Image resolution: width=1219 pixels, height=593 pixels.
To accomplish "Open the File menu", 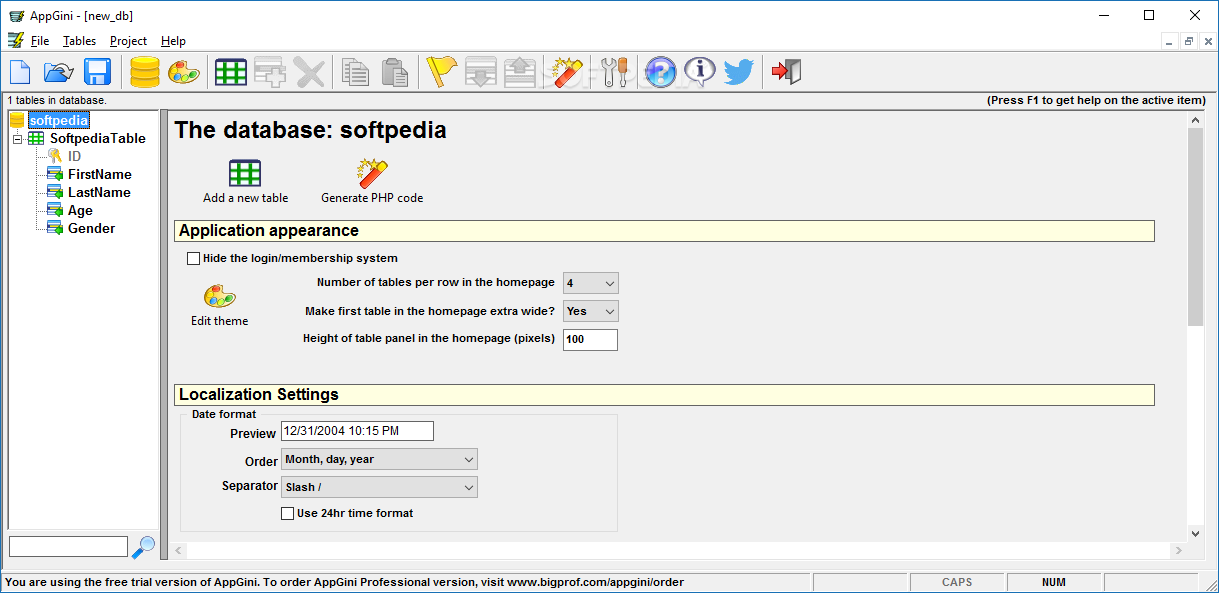I will coord(40,41).
